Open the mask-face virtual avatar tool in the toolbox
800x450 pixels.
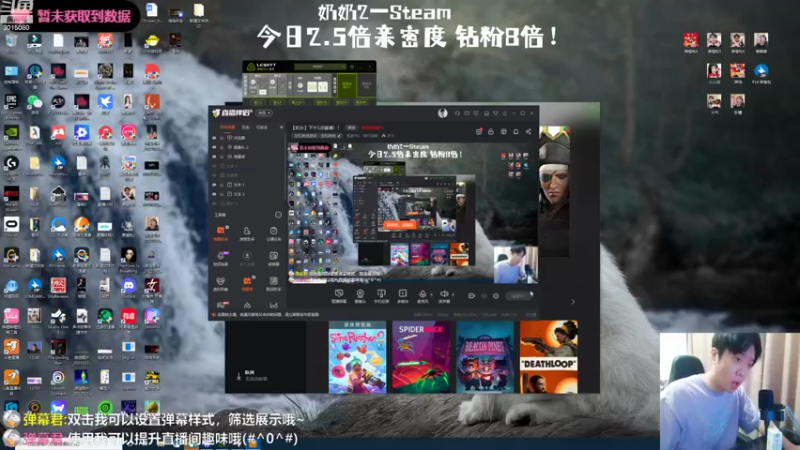(x=220, y=284)
